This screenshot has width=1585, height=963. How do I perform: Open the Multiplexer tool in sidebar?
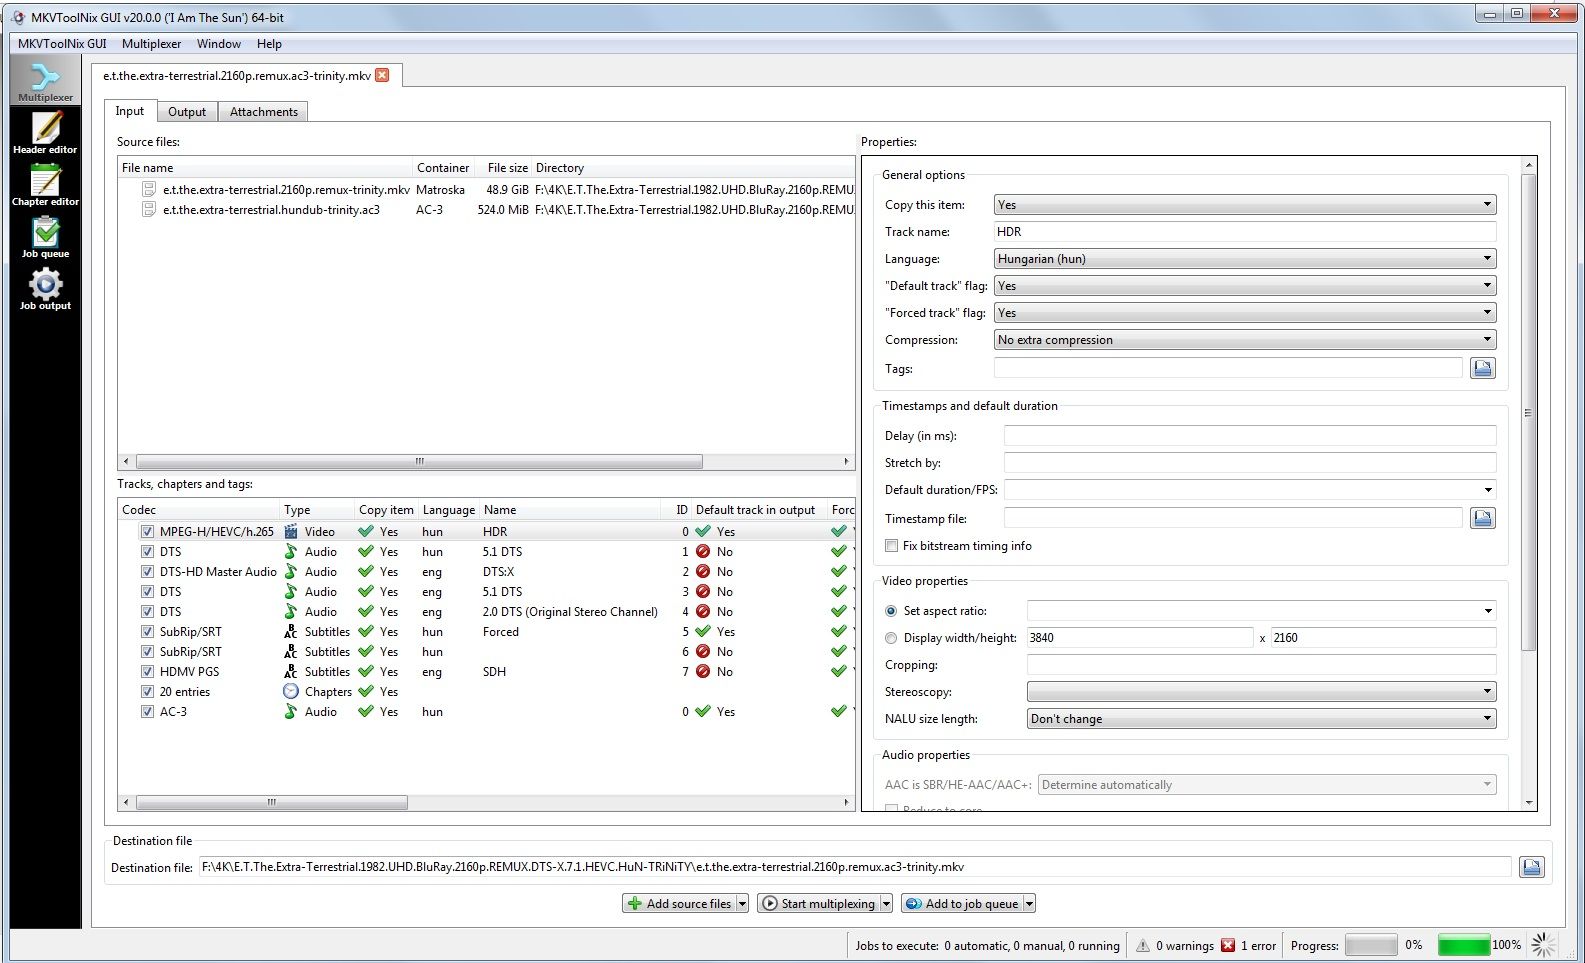(45, 79)
